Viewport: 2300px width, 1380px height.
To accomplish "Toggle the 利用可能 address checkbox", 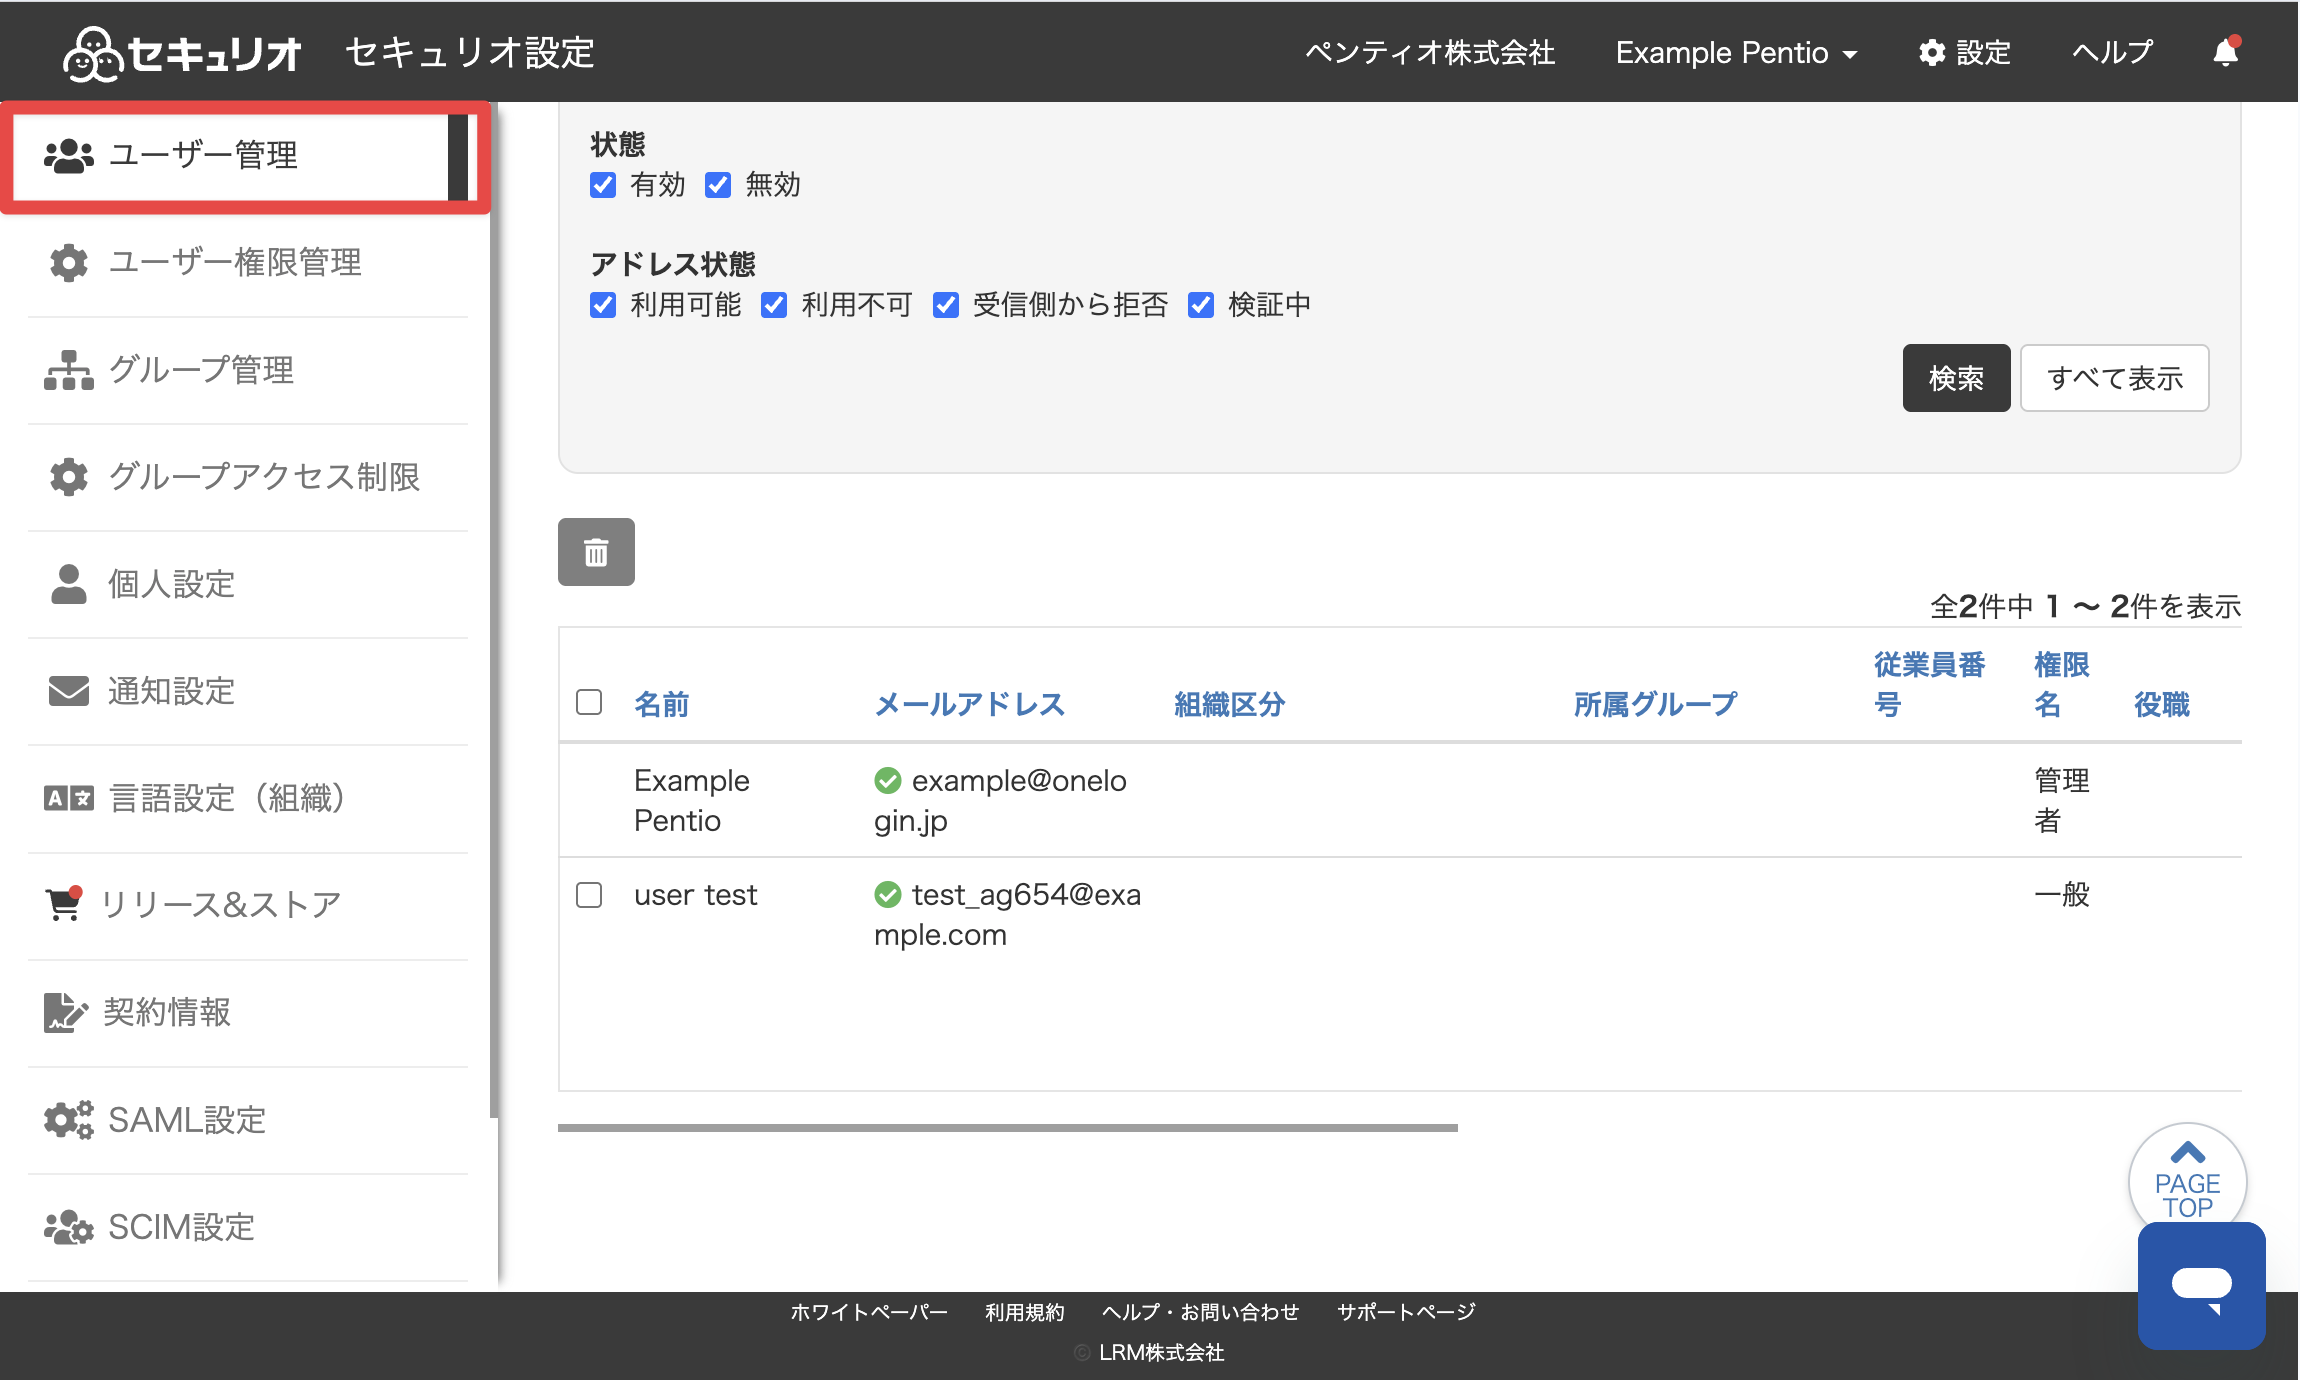I will coord(603,305).
